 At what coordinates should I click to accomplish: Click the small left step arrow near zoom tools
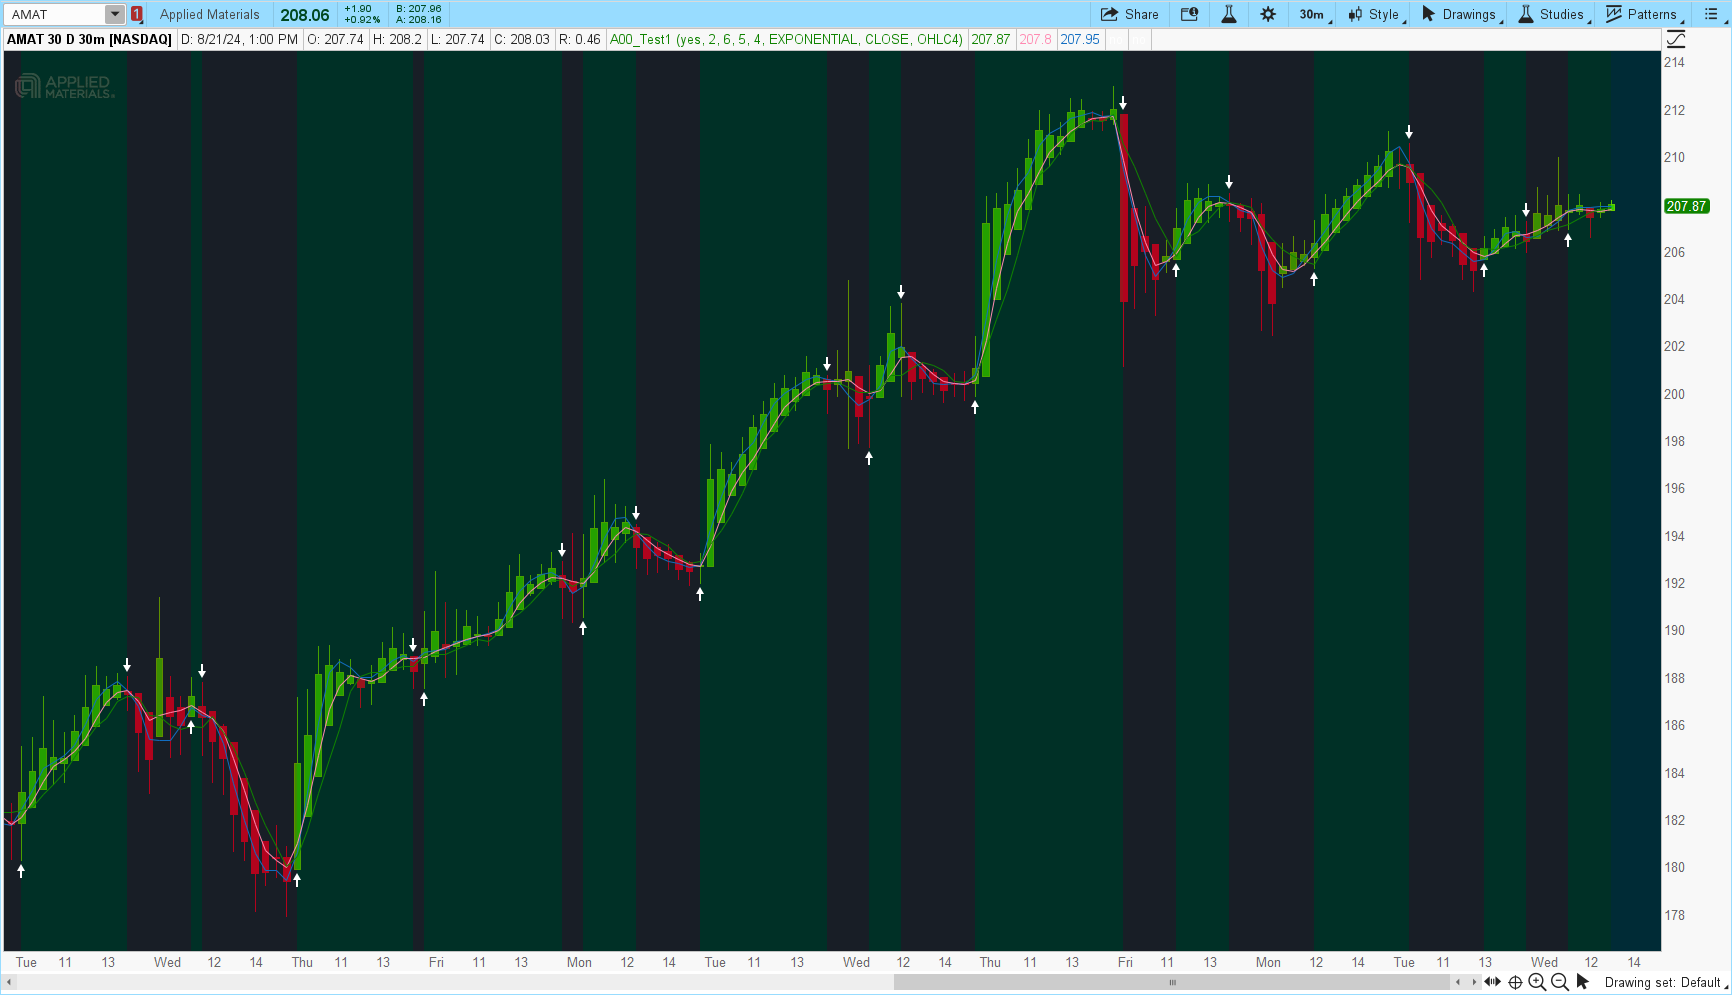click(1458, 983)
